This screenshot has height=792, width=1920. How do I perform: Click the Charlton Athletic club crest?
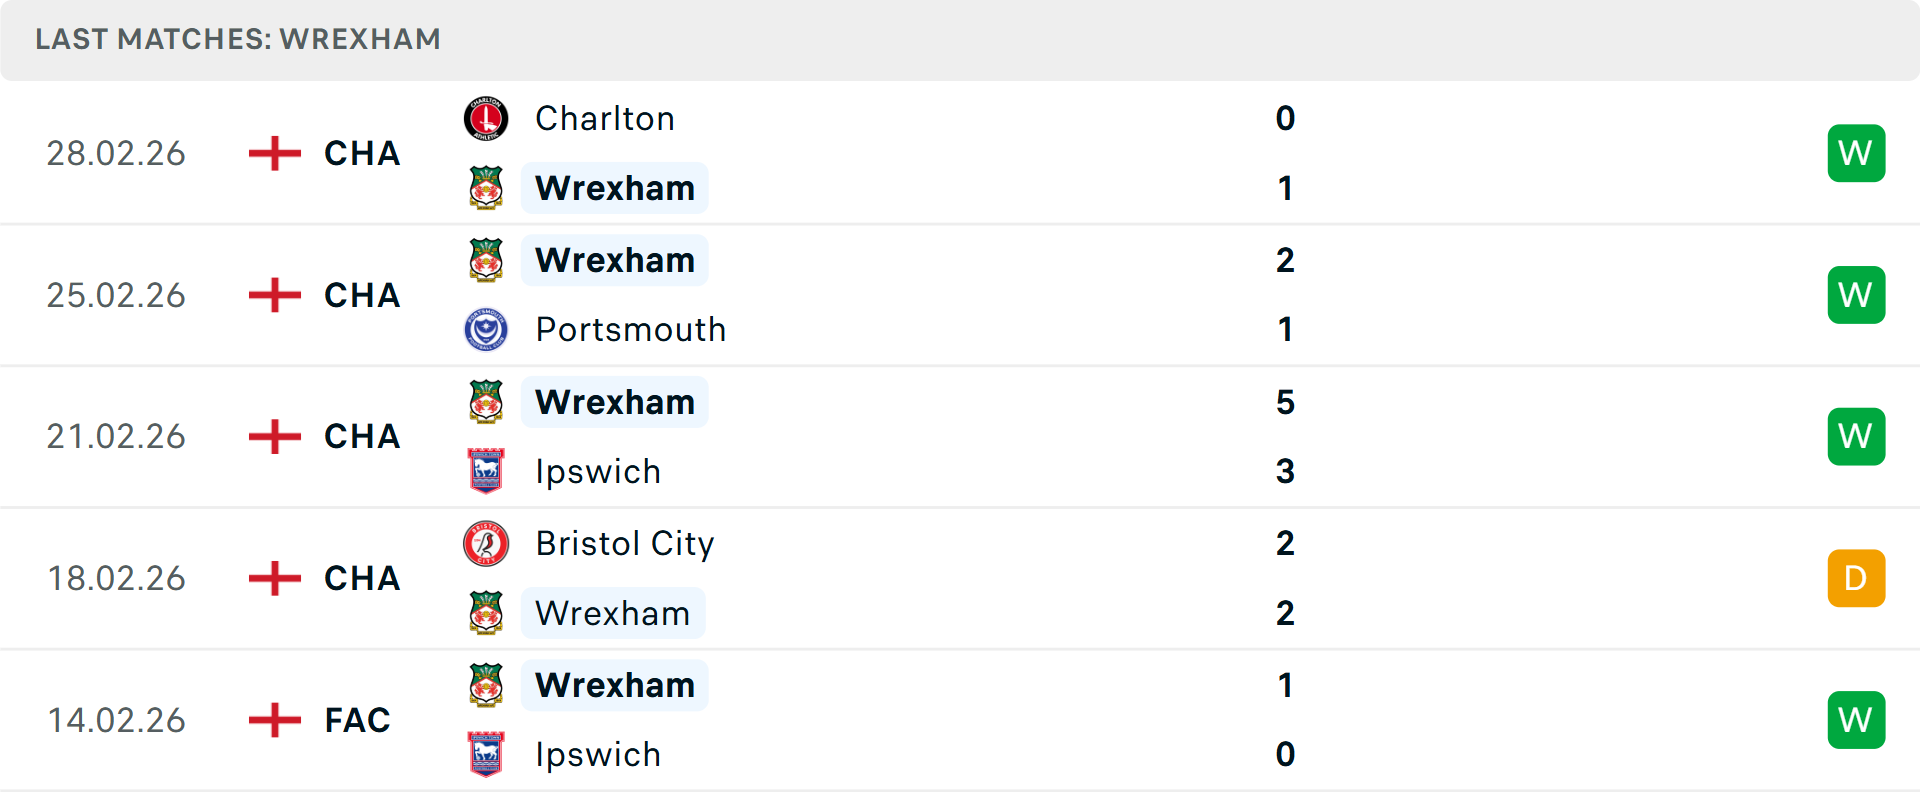pos(486,119)
